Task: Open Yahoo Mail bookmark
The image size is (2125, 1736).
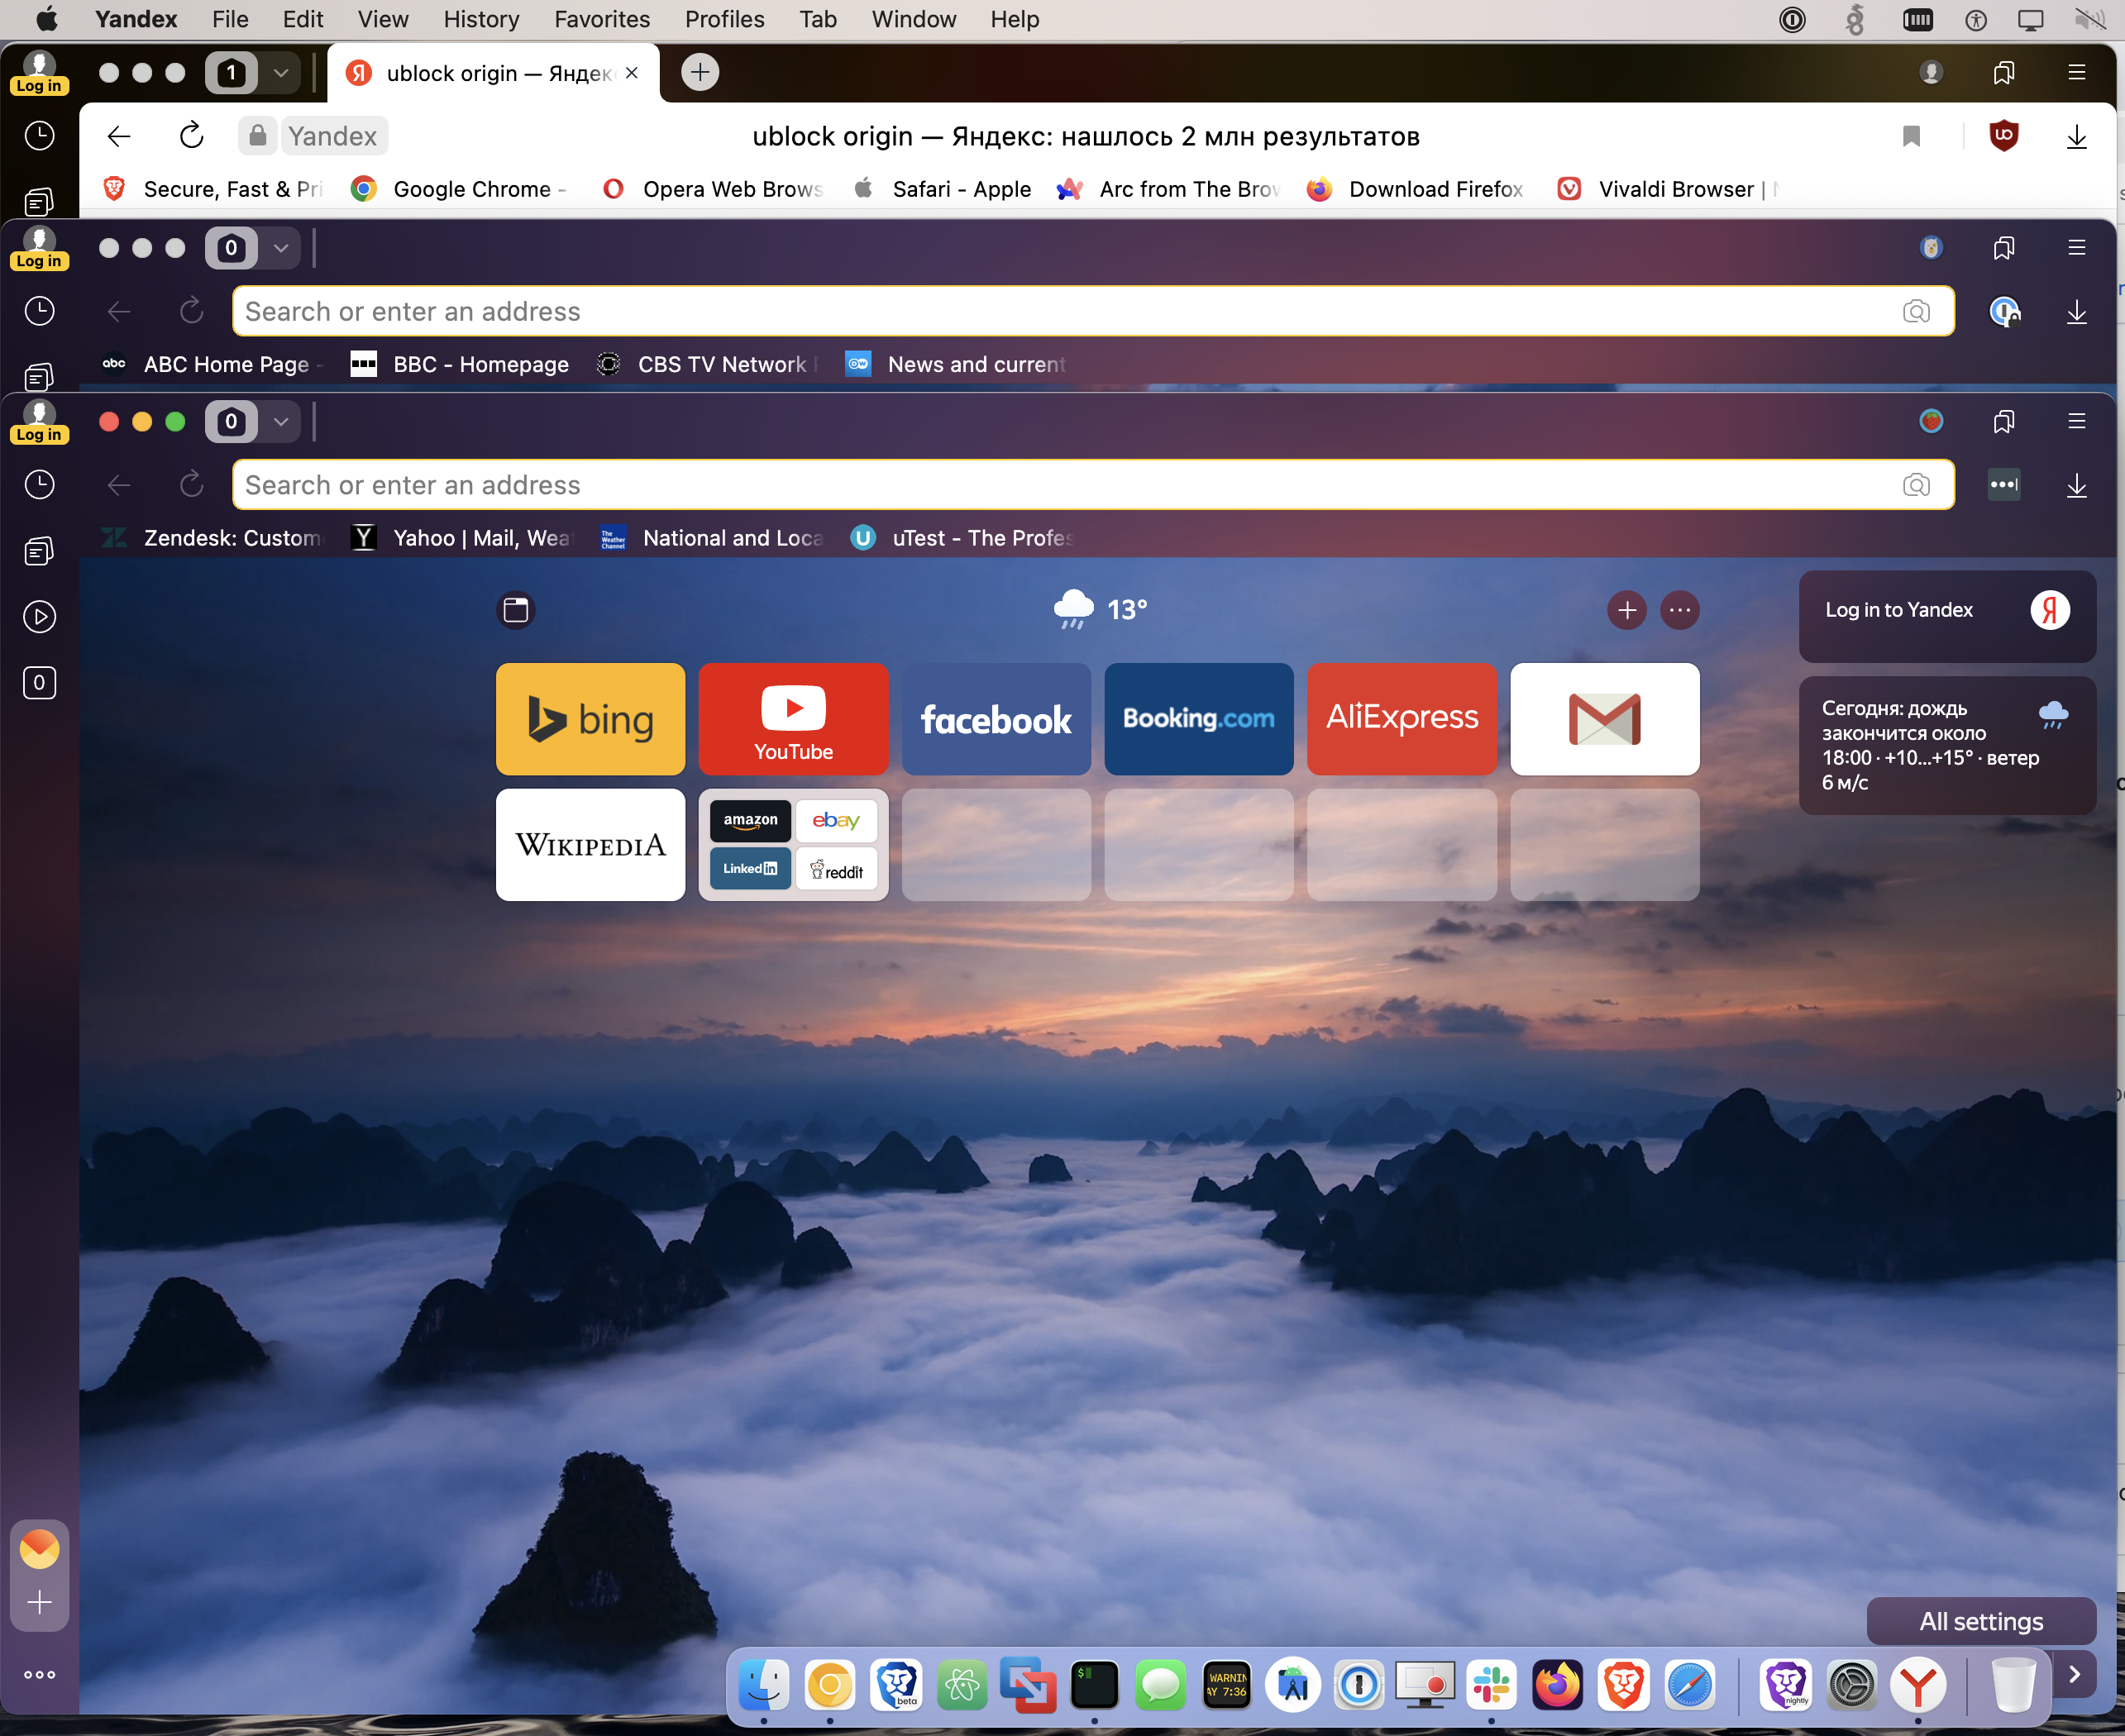Action: [462, 538]
